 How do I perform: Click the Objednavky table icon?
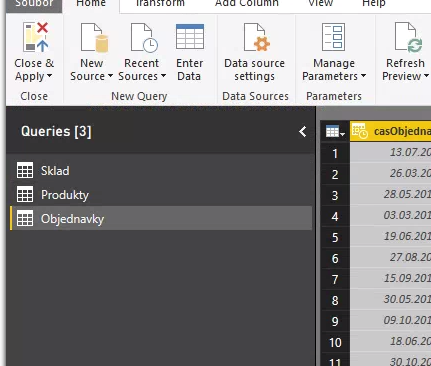pyautogui.click(x=25, y=218)
